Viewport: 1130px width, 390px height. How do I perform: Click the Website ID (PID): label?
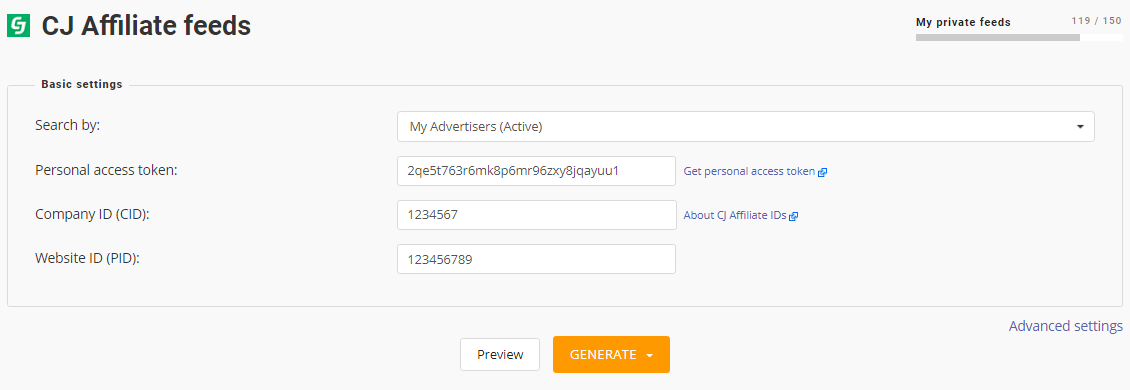(x=87, y=258)
